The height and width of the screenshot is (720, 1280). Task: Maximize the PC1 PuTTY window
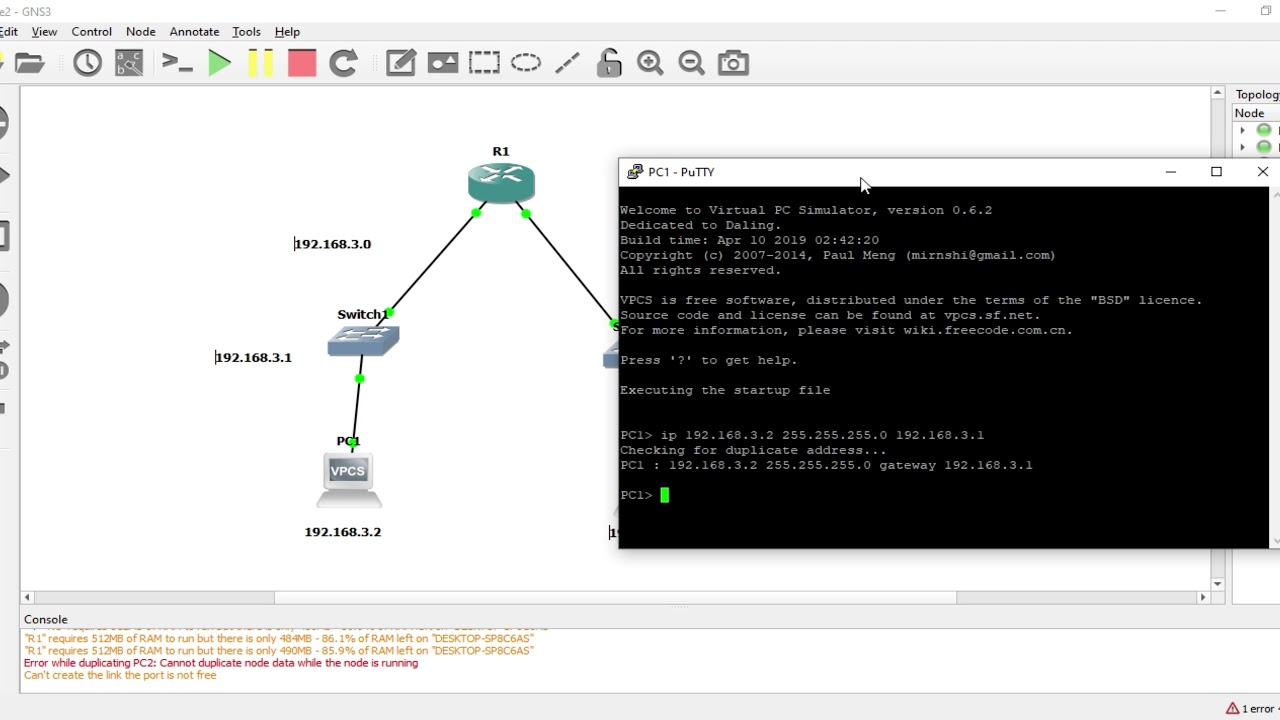point(1216,172)
